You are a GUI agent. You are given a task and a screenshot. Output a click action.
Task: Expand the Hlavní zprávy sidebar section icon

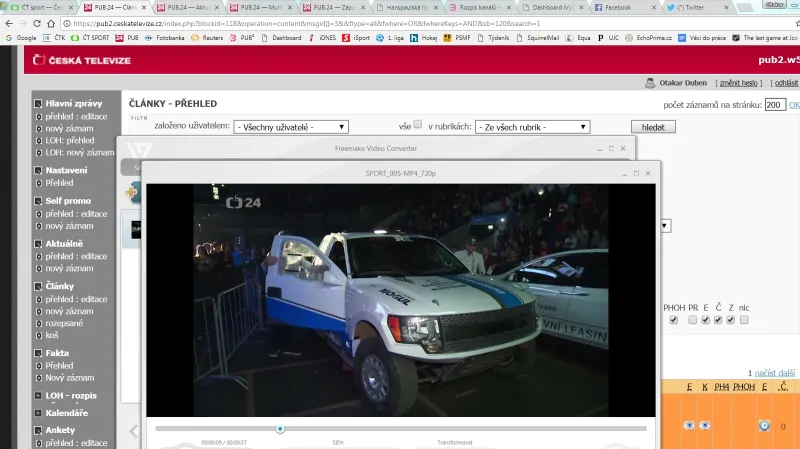pos(38,103)
